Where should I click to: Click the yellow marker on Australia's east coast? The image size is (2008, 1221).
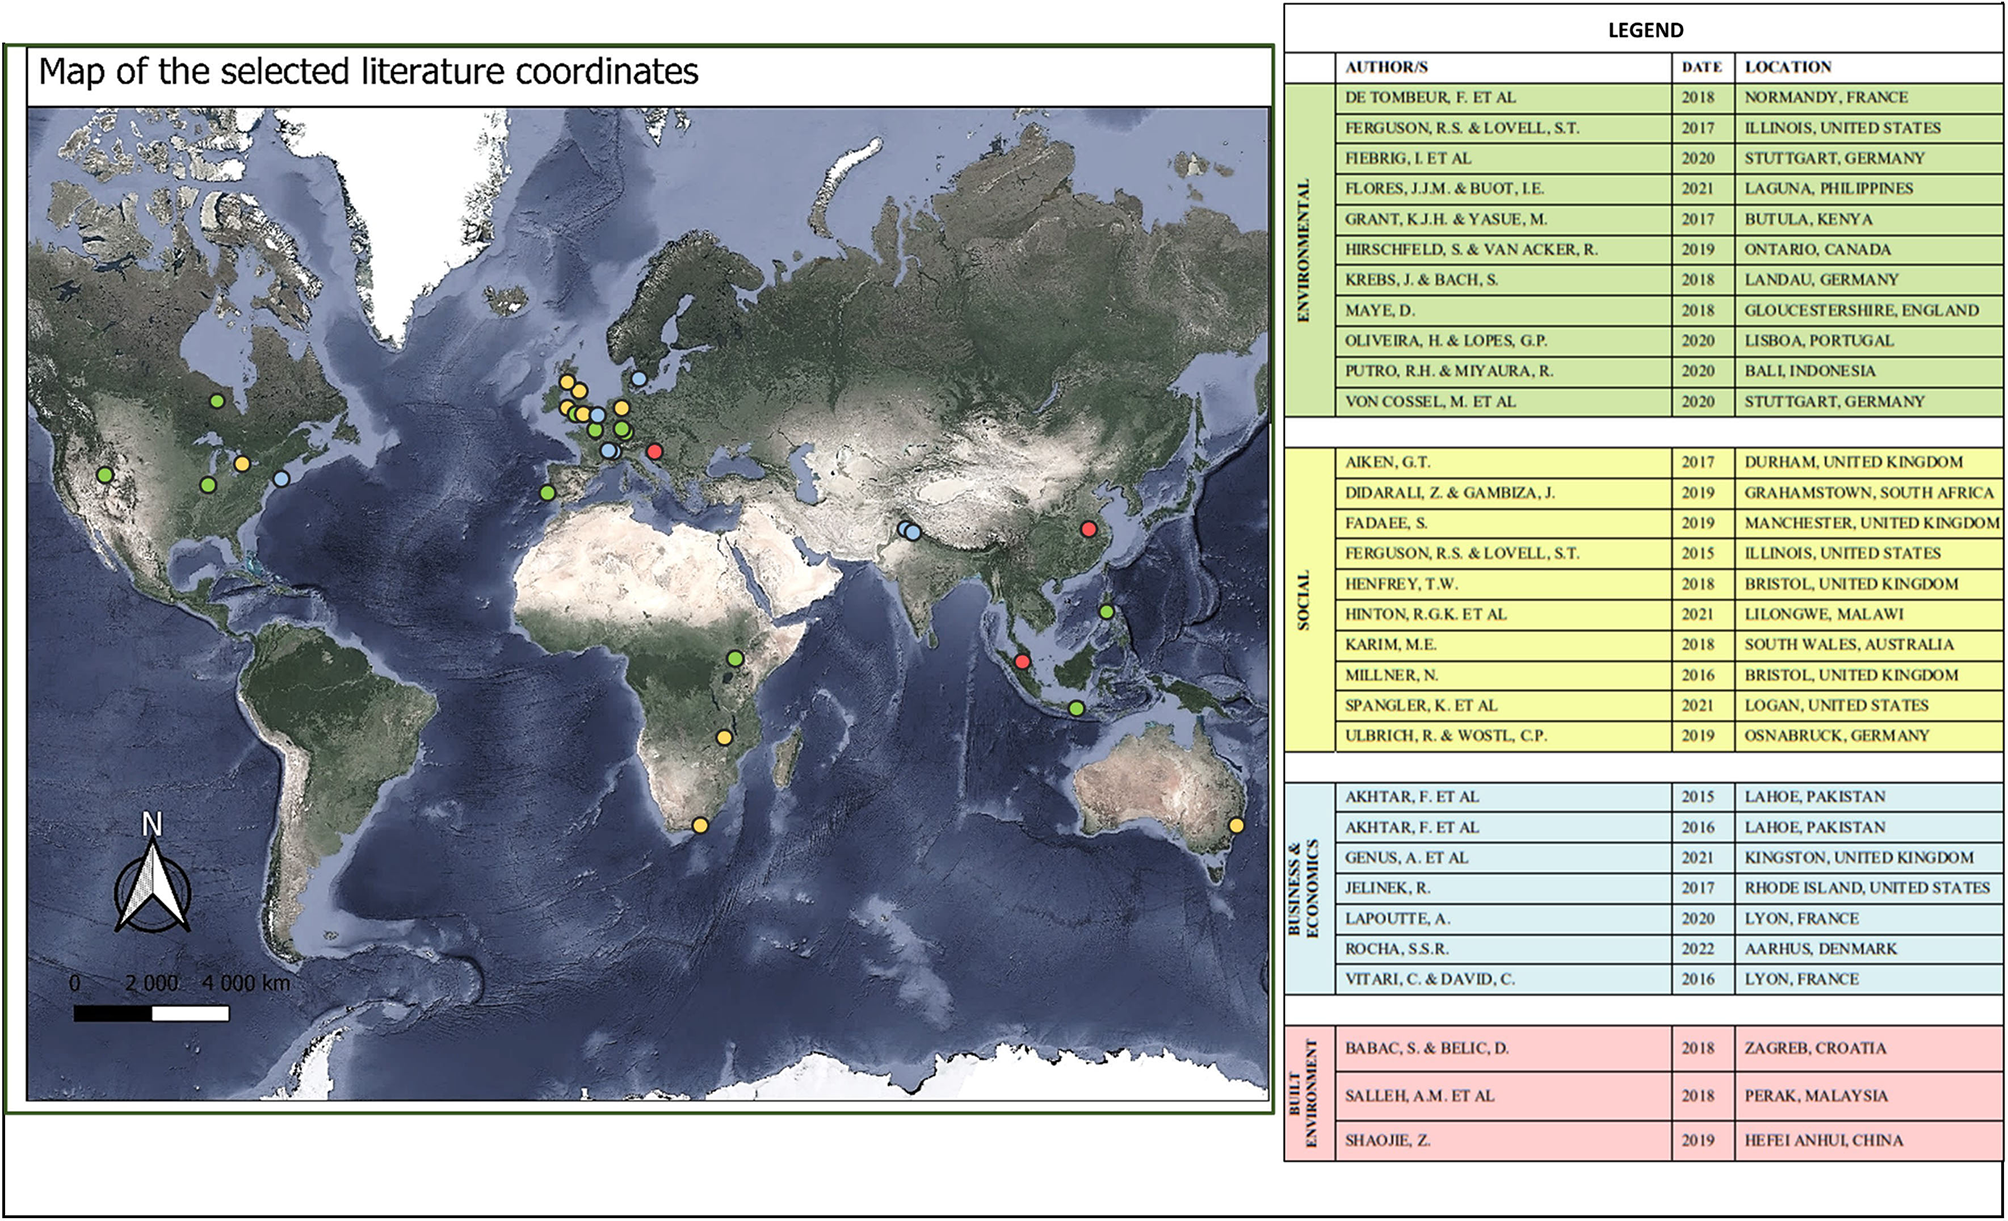click(1236, 825)
